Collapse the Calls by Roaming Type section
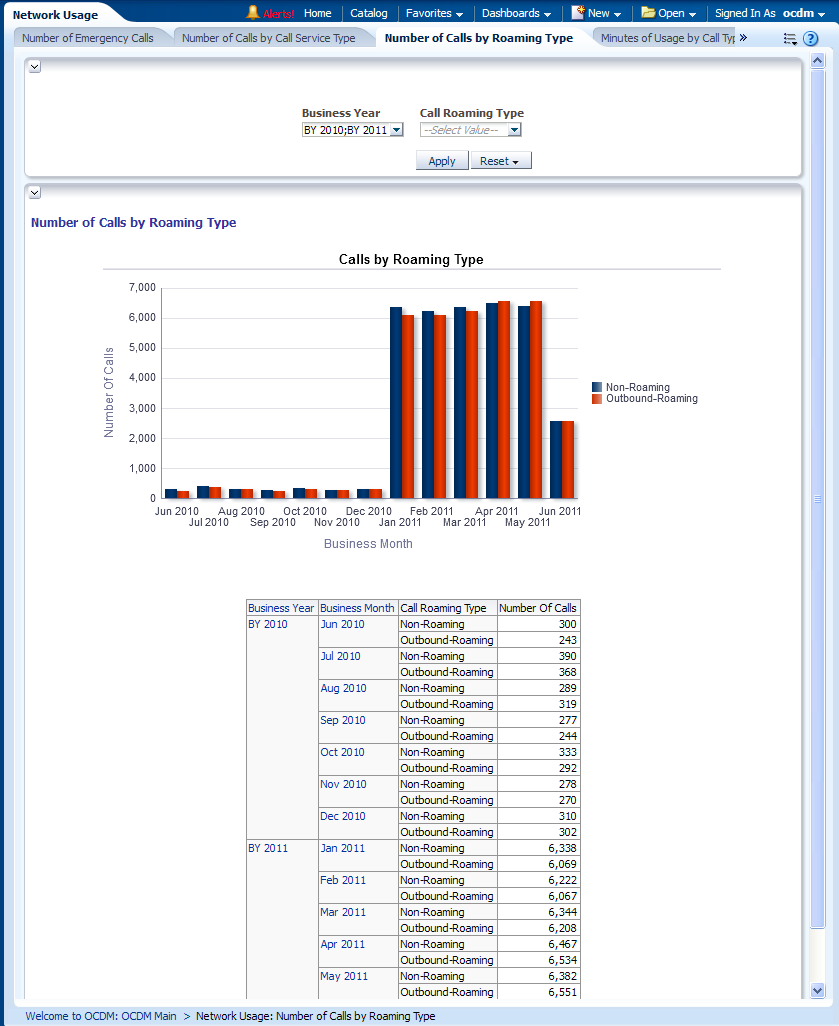The image size is (839, 1026). 34,192
